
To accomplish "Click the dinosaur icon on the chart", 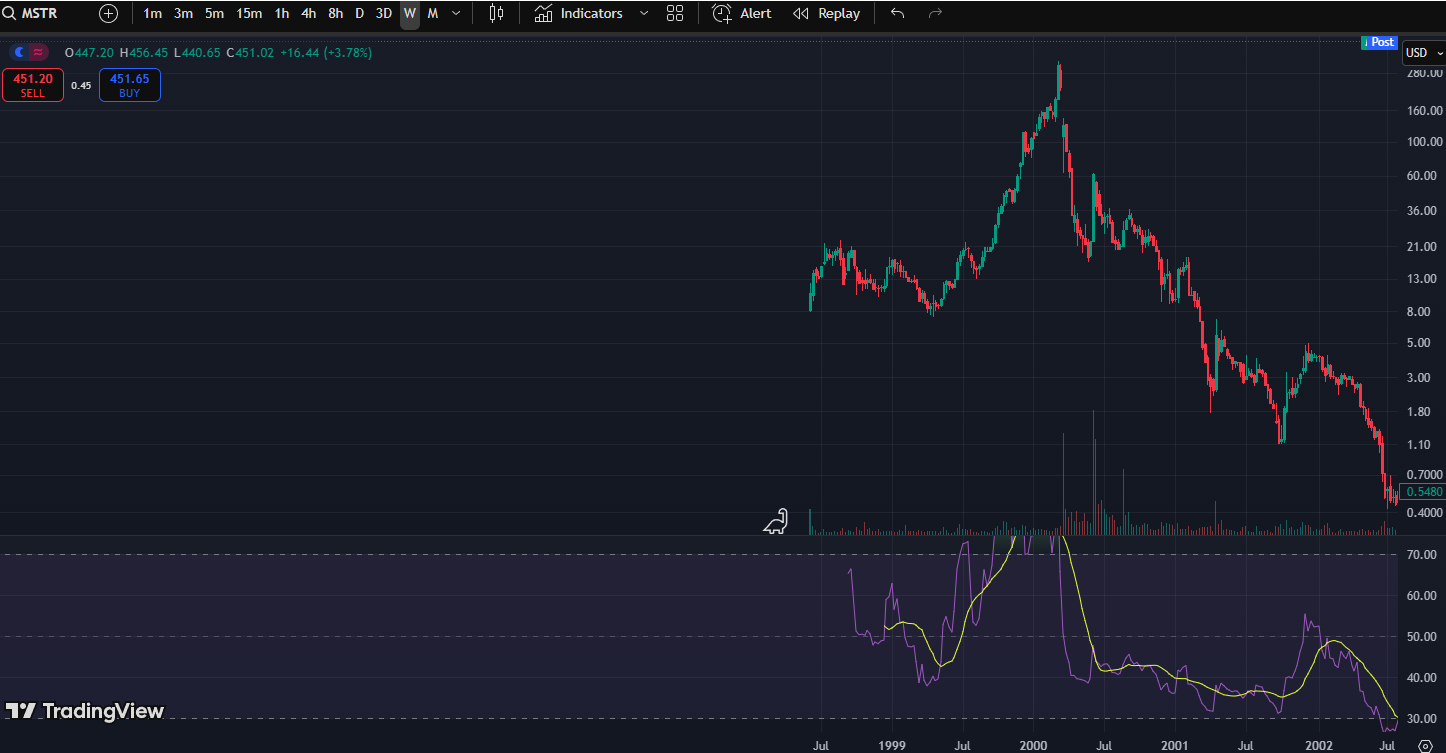I will tap(776, 521).
